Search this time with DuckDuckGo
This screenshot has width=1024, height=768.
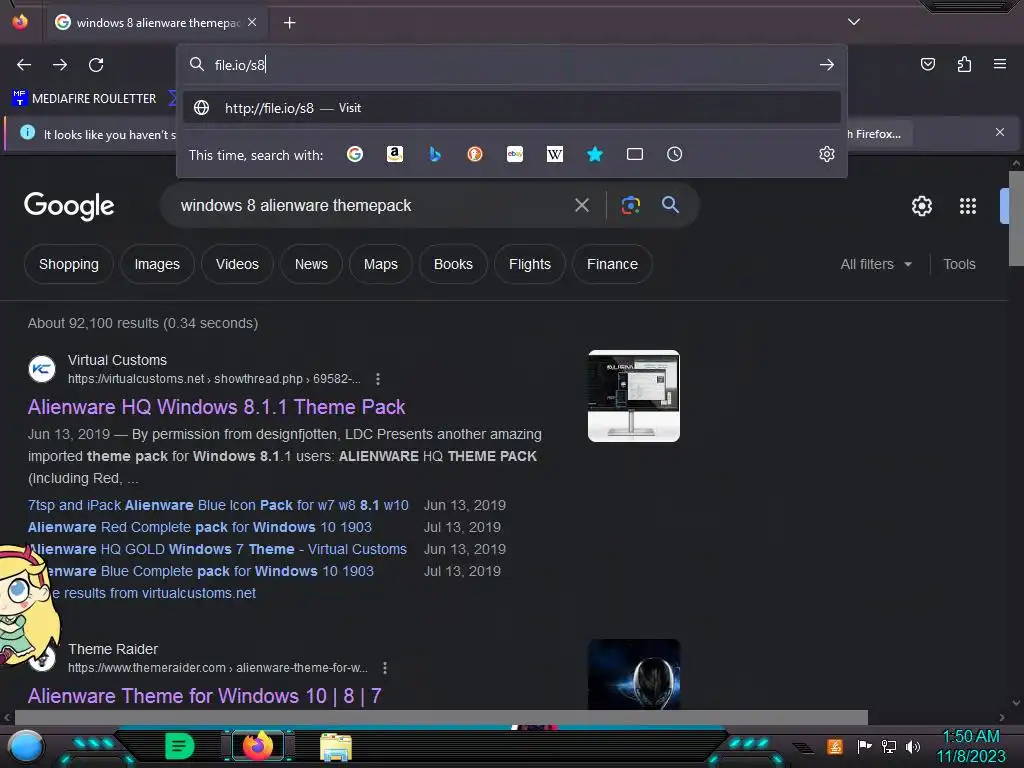[475, 154]
